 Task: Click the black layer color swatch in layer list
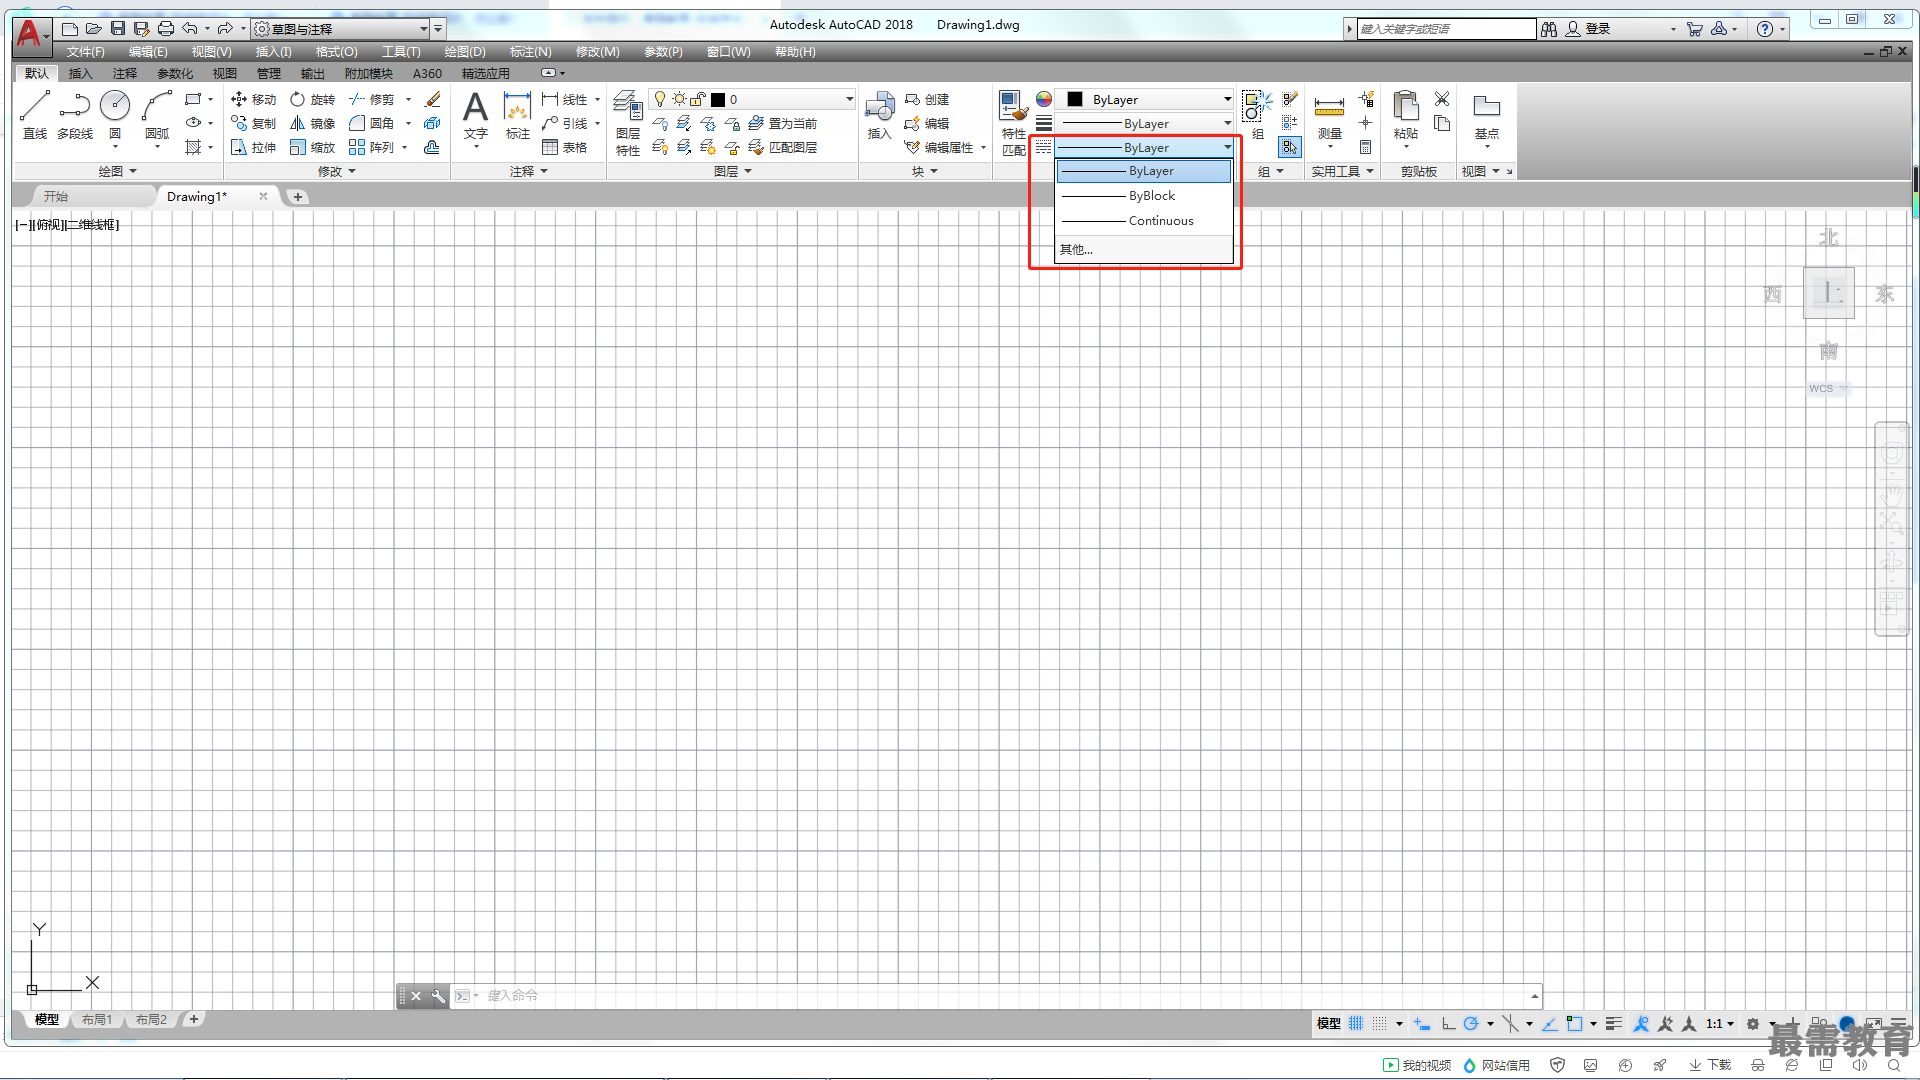718,99
